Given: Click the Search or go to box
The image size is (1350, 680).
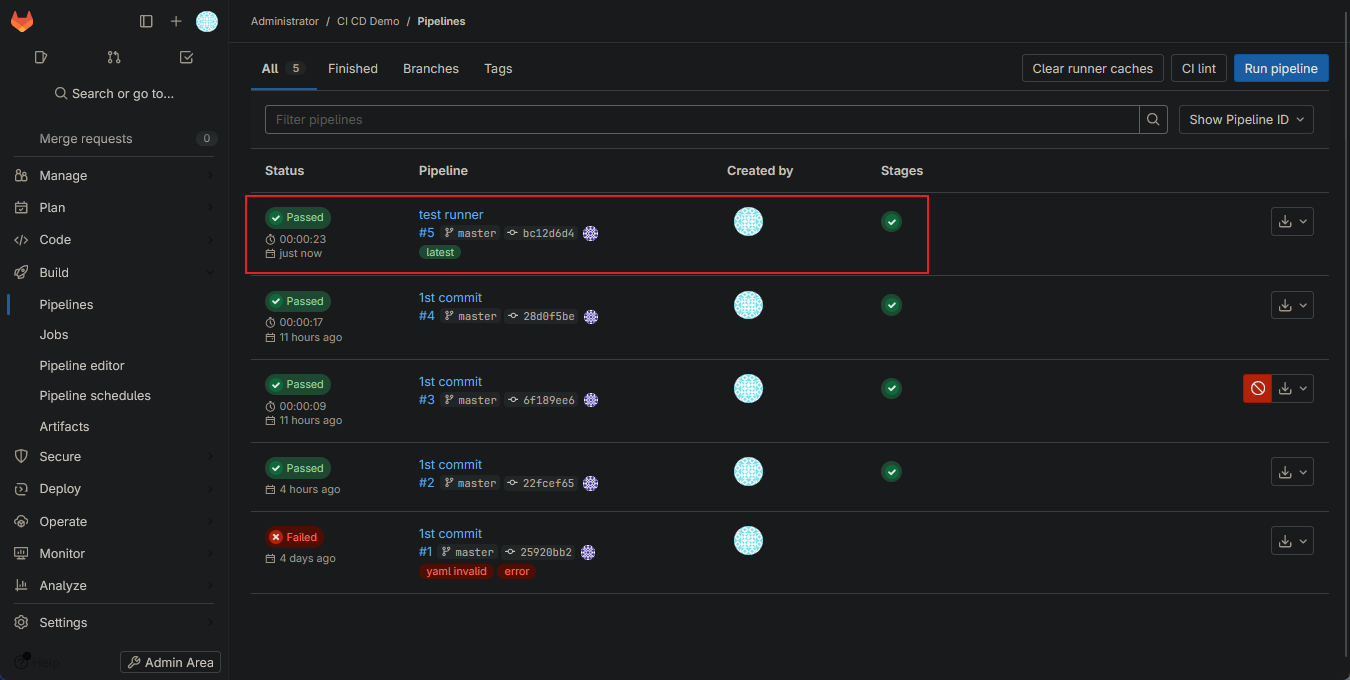Looking at the screenshot, I should pyautogui.click(x=114, y=93).
